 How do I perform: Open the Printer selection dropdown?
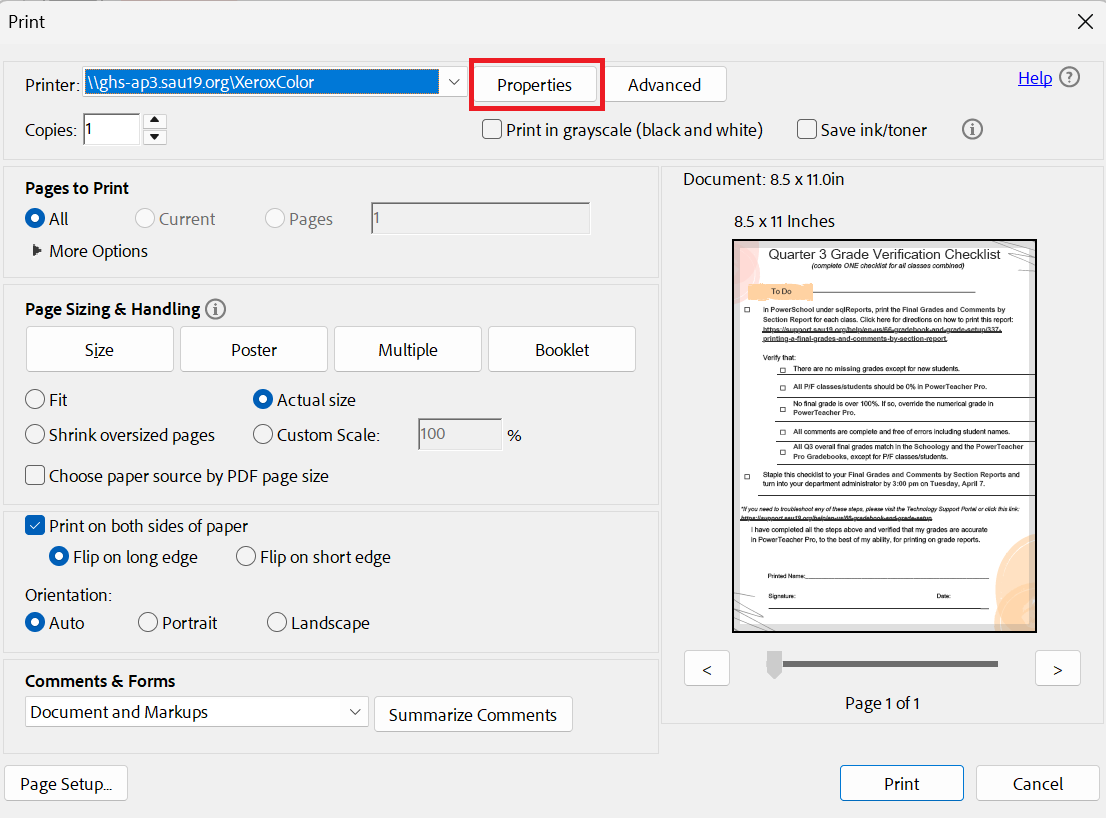pyautogui.click(x=453, y=83)
